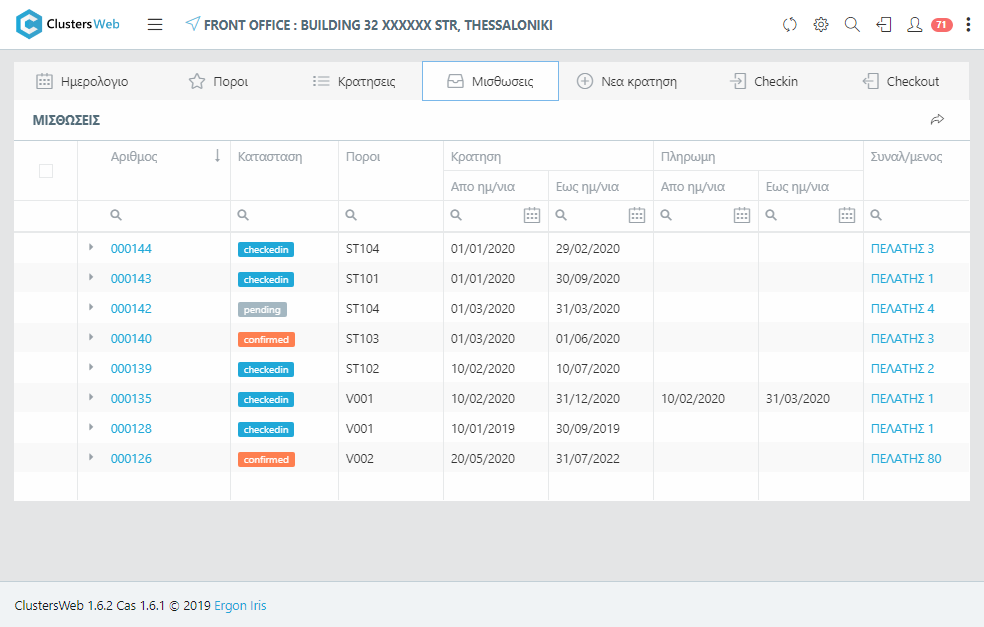Open the Checkout tab
The height and width of the screenshot is (627, 984).
[901, 82]
